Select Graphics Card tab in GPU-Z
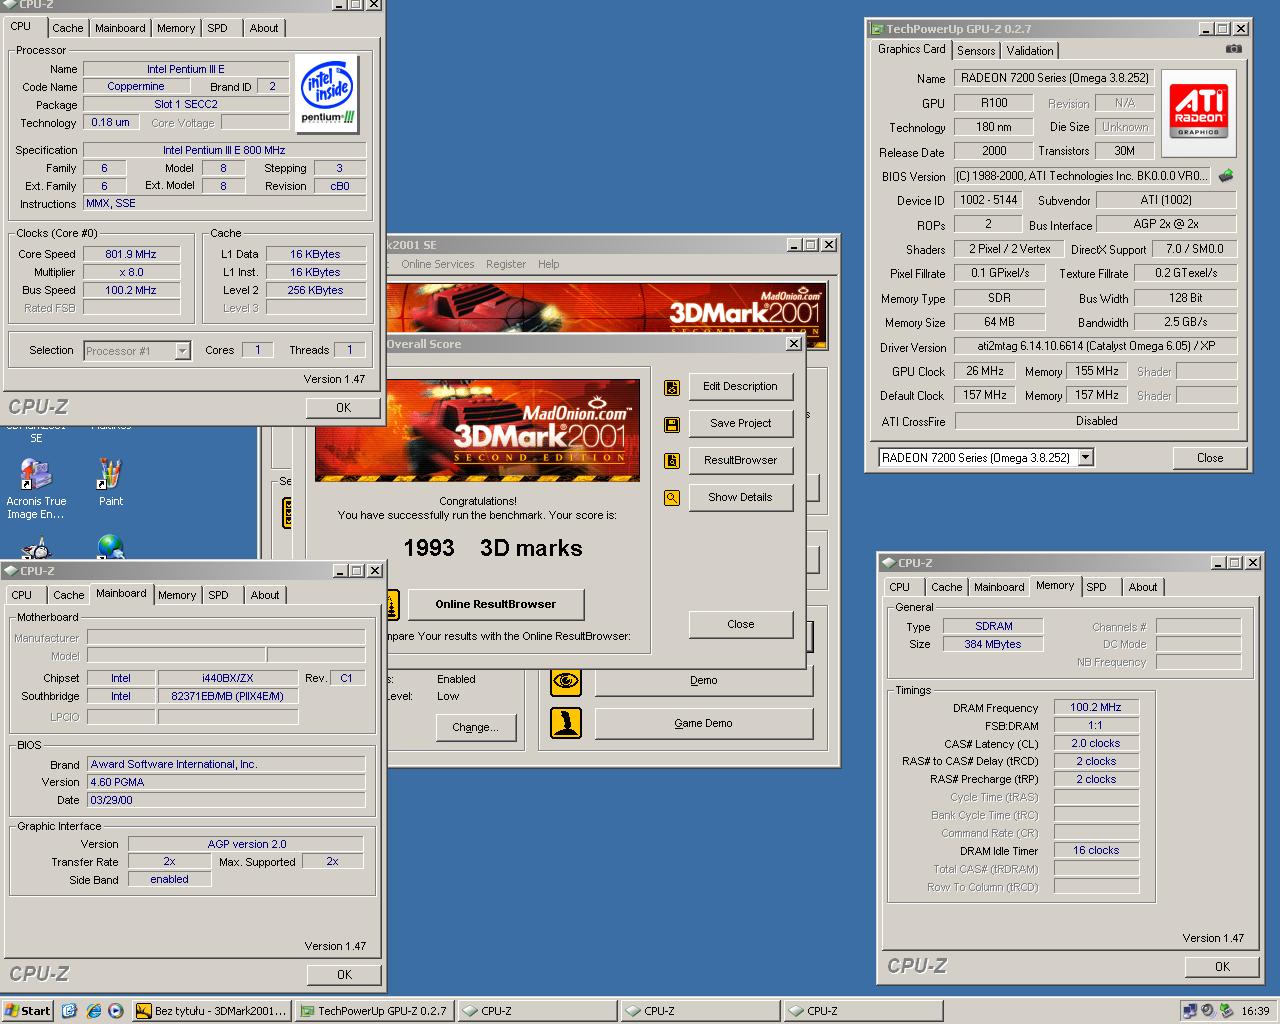The image size is (1280, 1024). tap(911, 49)
